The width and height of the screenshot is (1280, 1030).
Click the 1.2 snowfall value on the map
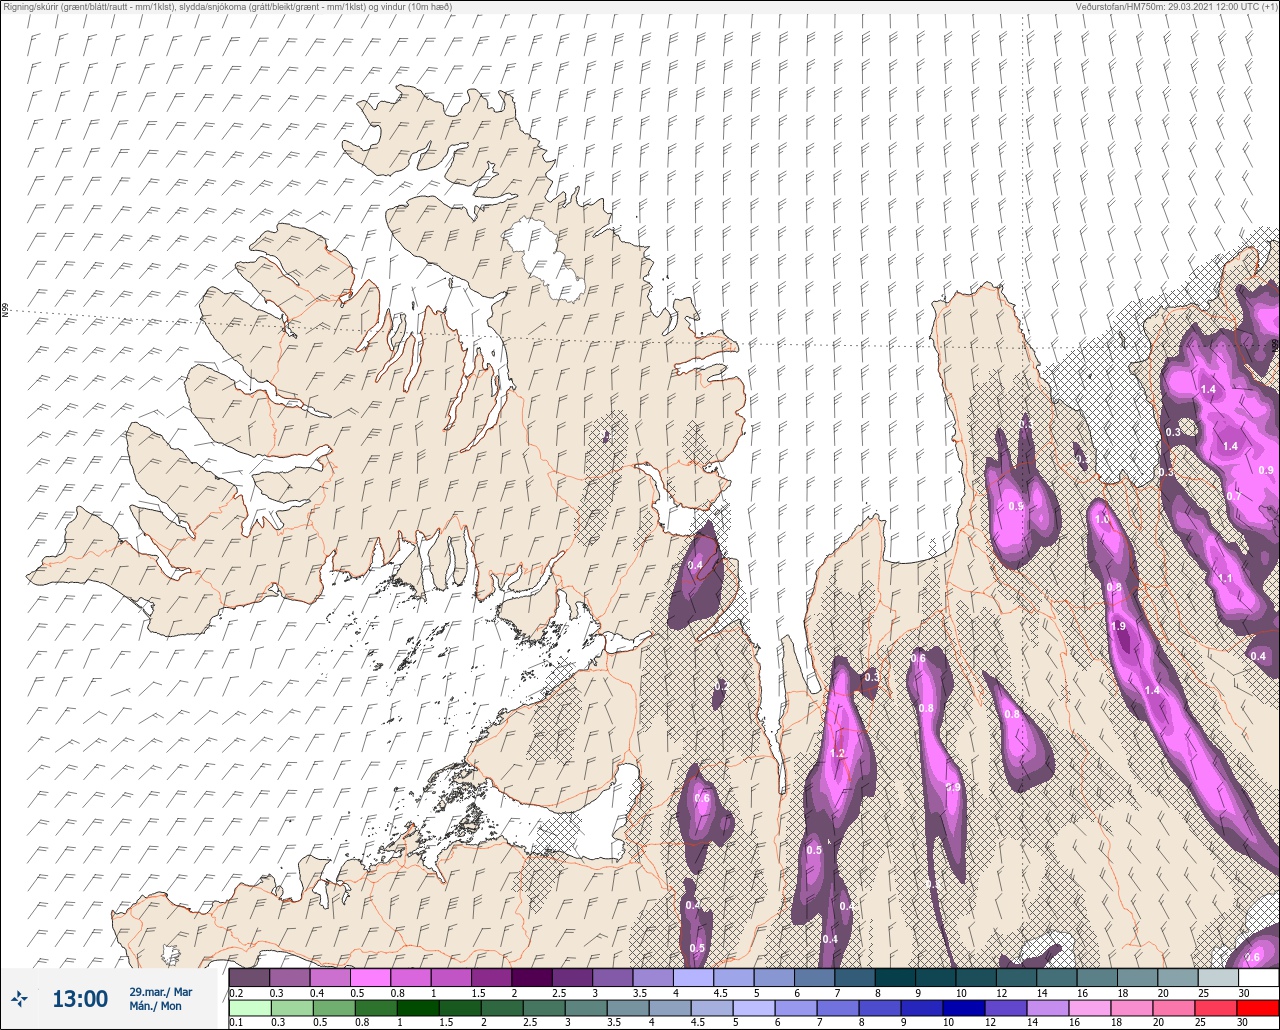click(838, 753)
